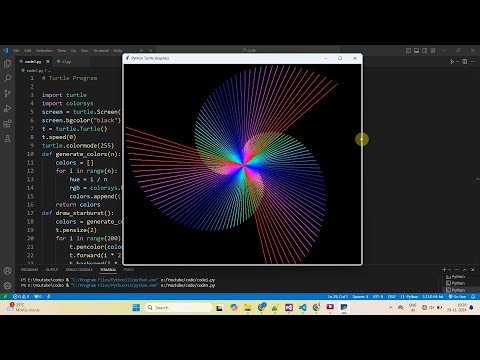Open the Accounts icon in activity bar
This screenshot has width=480, height=360.
pos(7,271)
